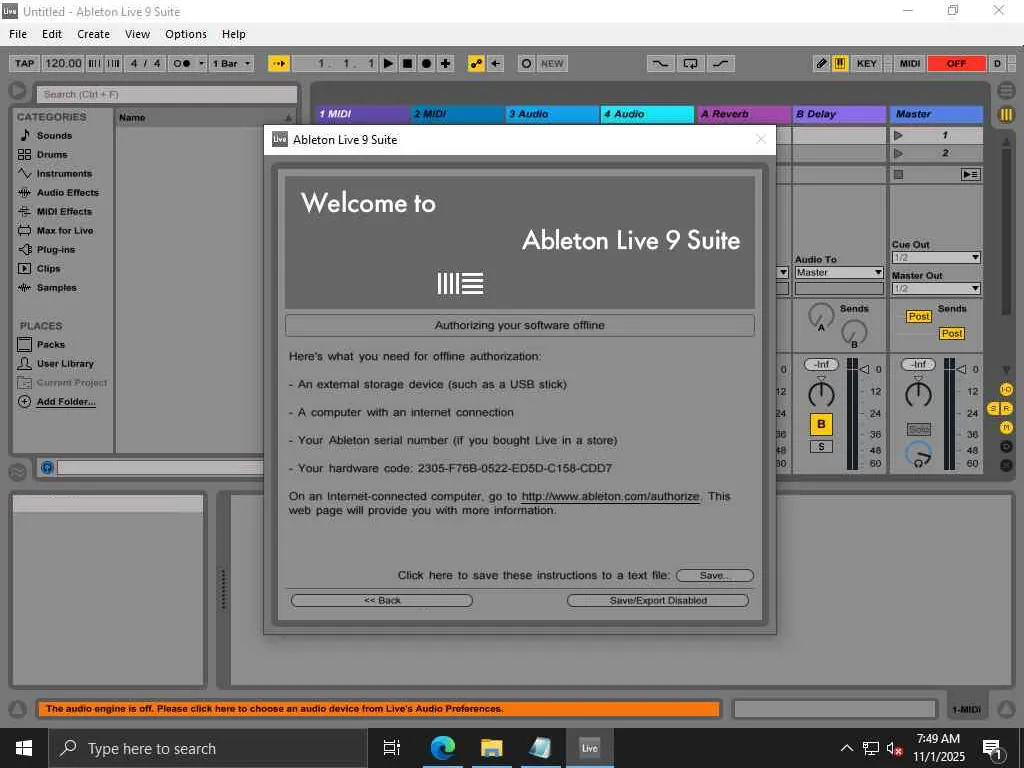Launch Master scene 2
1024x768 pixels.
(x=899, y=153)
